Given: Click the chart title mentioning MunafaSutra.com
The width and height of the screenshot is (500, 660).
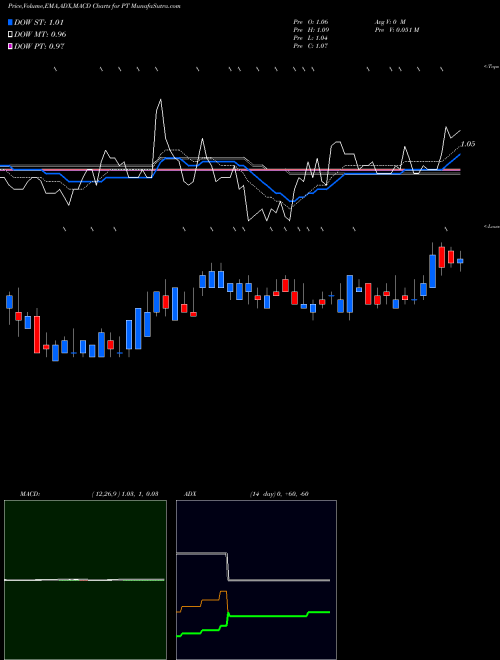Looking at the screenshot, I should coord(94,7).
